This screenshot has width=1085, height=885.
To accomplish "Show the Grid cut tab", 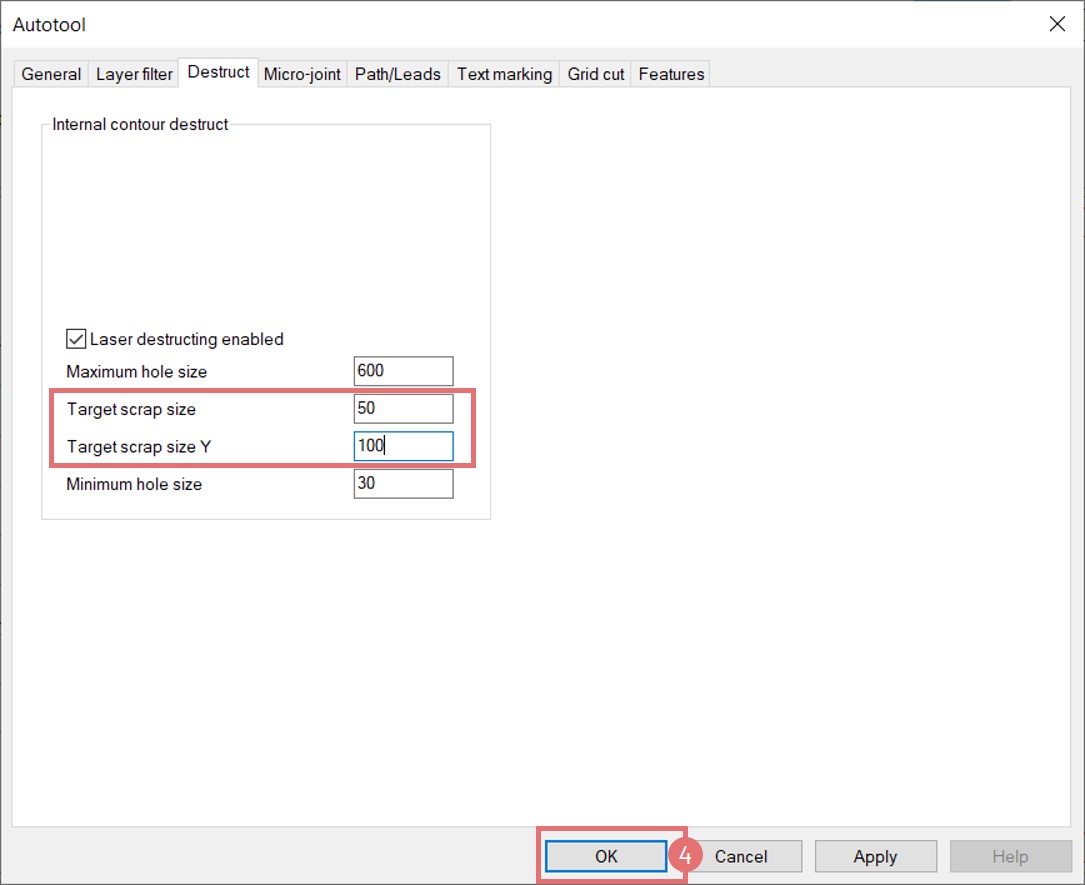I will point(596,75).
